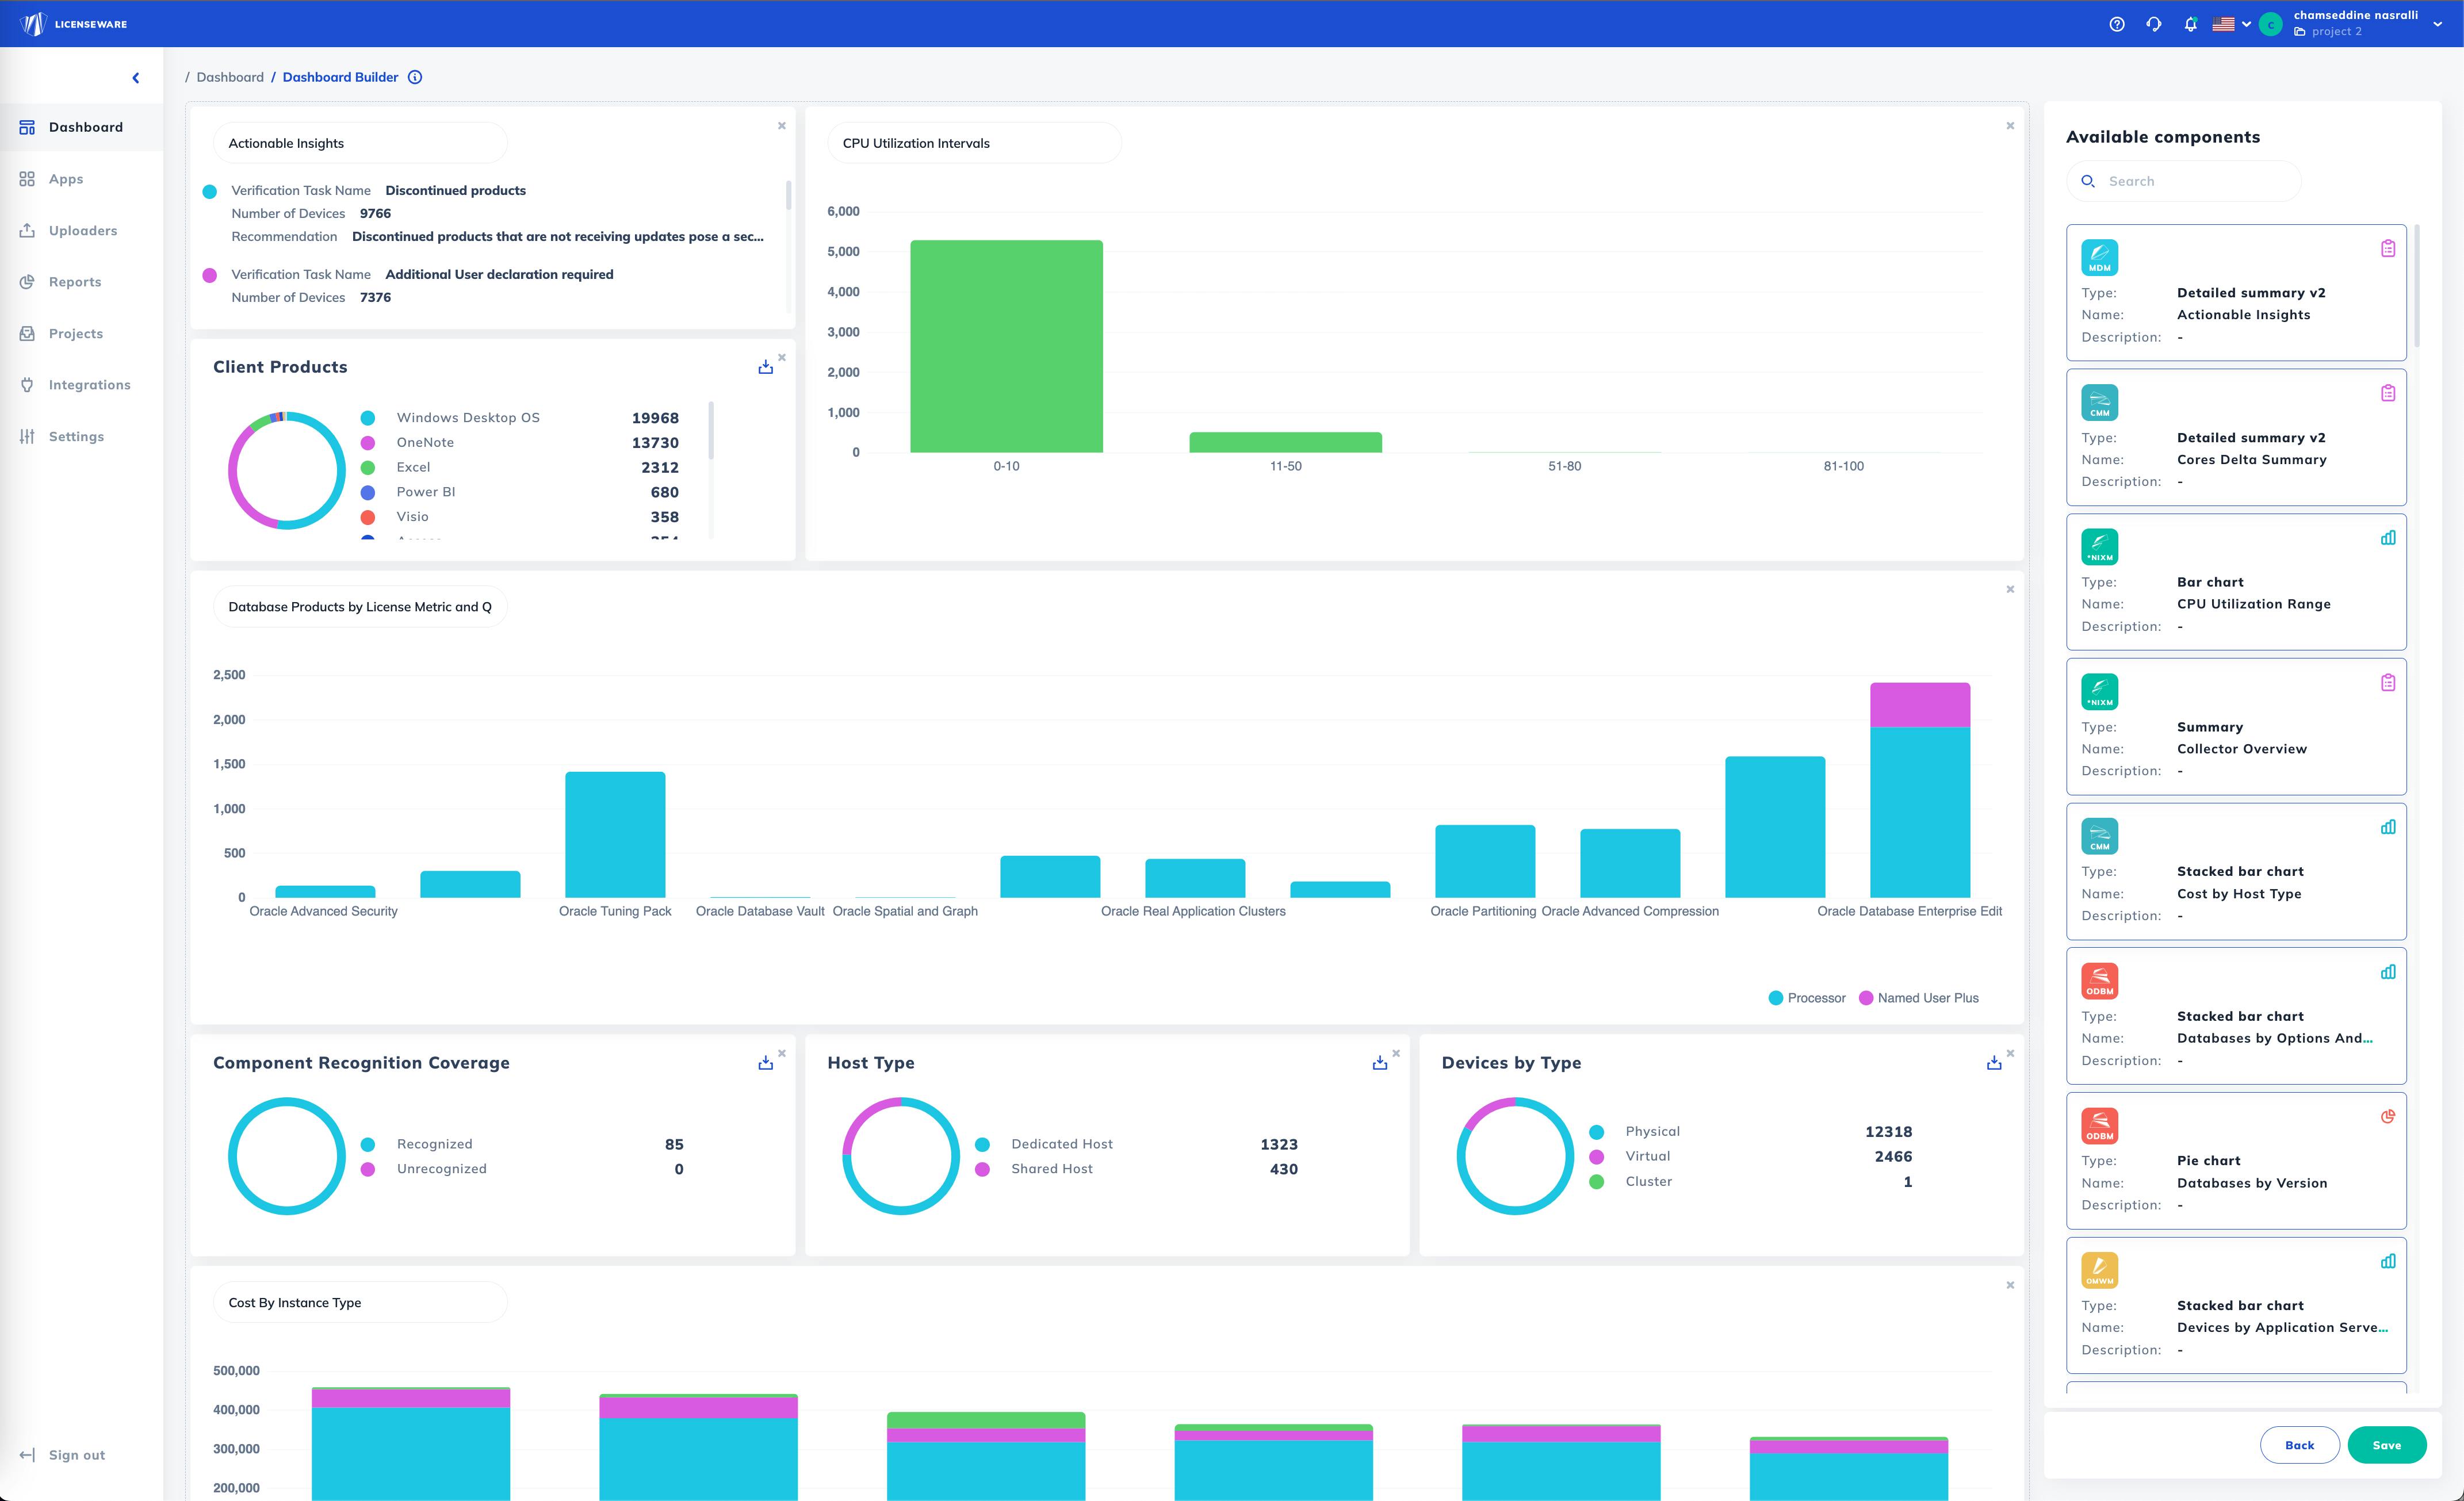
Task: Click bar chart icon on Databases by Options card
Action: point(2388,972)
